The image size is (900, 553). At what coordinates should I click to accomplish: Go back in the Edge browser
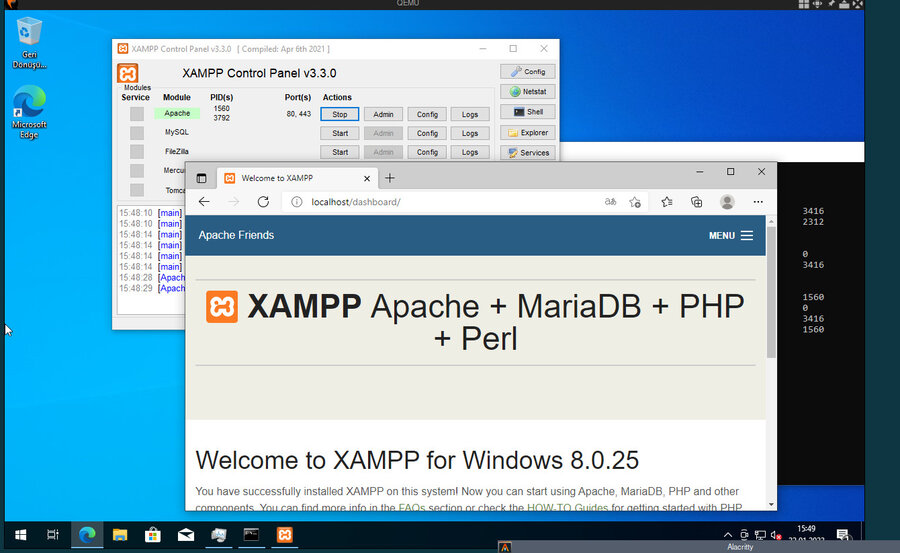[x=204, y=202]
